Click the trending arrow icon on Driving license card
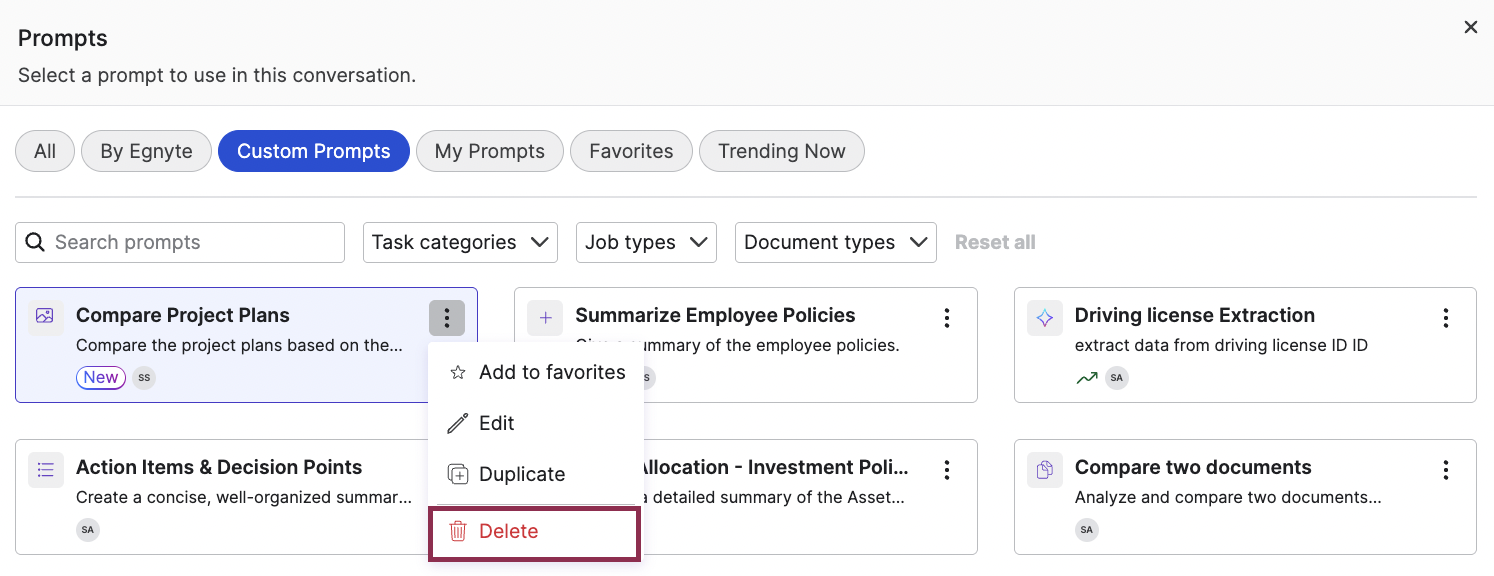 pos(1087,378)
